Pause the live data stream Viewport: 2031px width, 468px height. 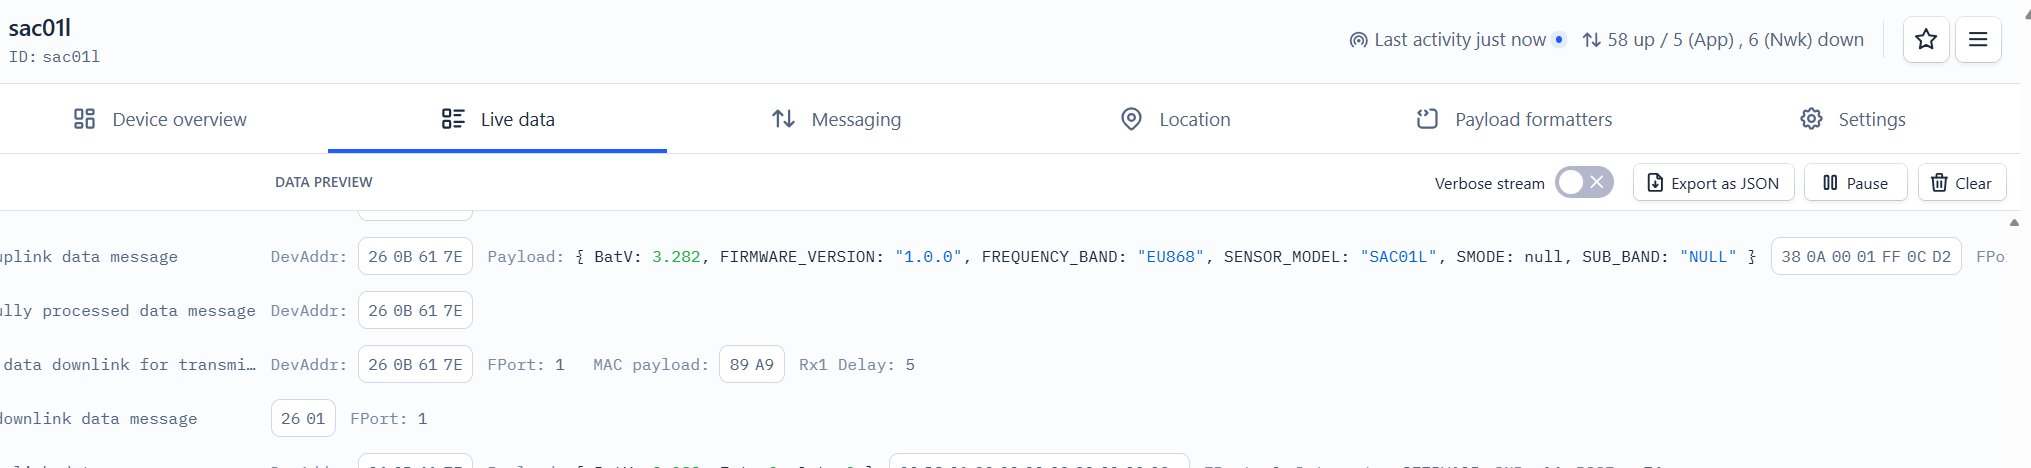(1856, 183)
